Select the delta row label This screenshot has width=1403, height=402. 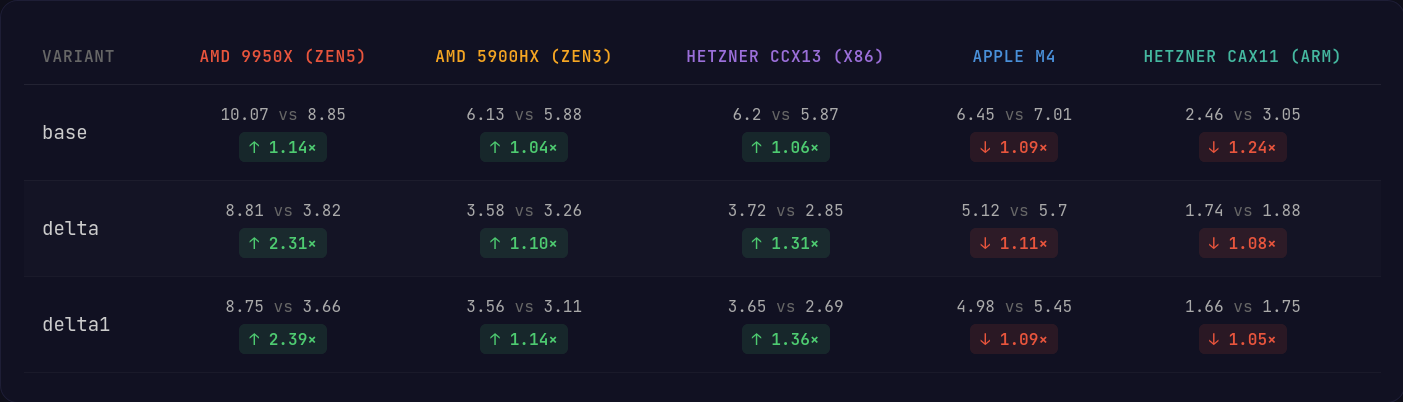[x=70, y=228]
